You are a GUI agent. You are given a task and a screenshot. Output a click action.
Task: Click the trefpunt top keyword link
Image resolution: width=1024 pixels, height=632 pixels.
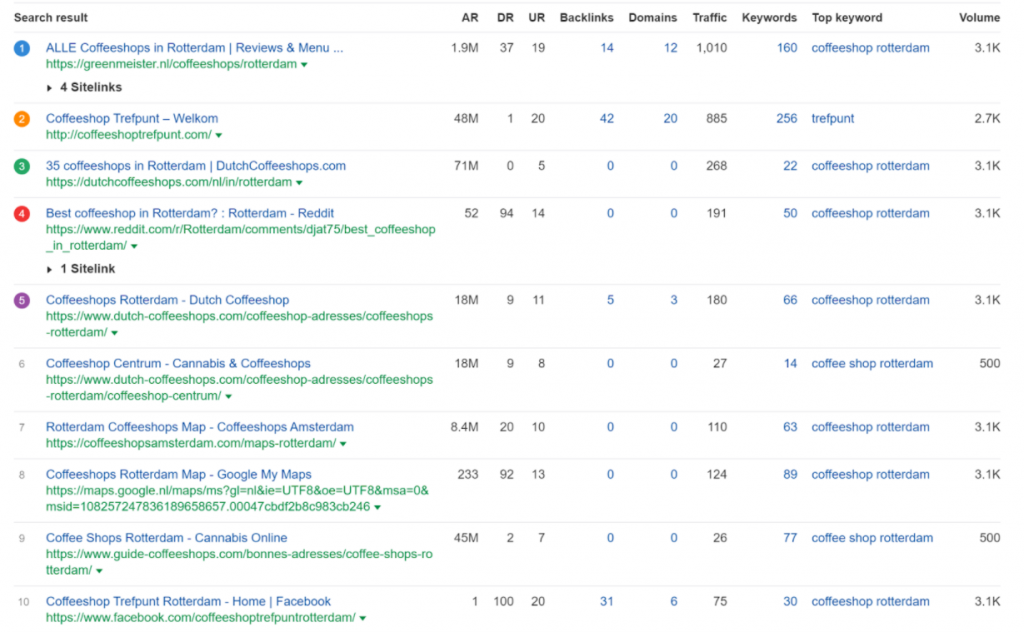coord(833,118)
